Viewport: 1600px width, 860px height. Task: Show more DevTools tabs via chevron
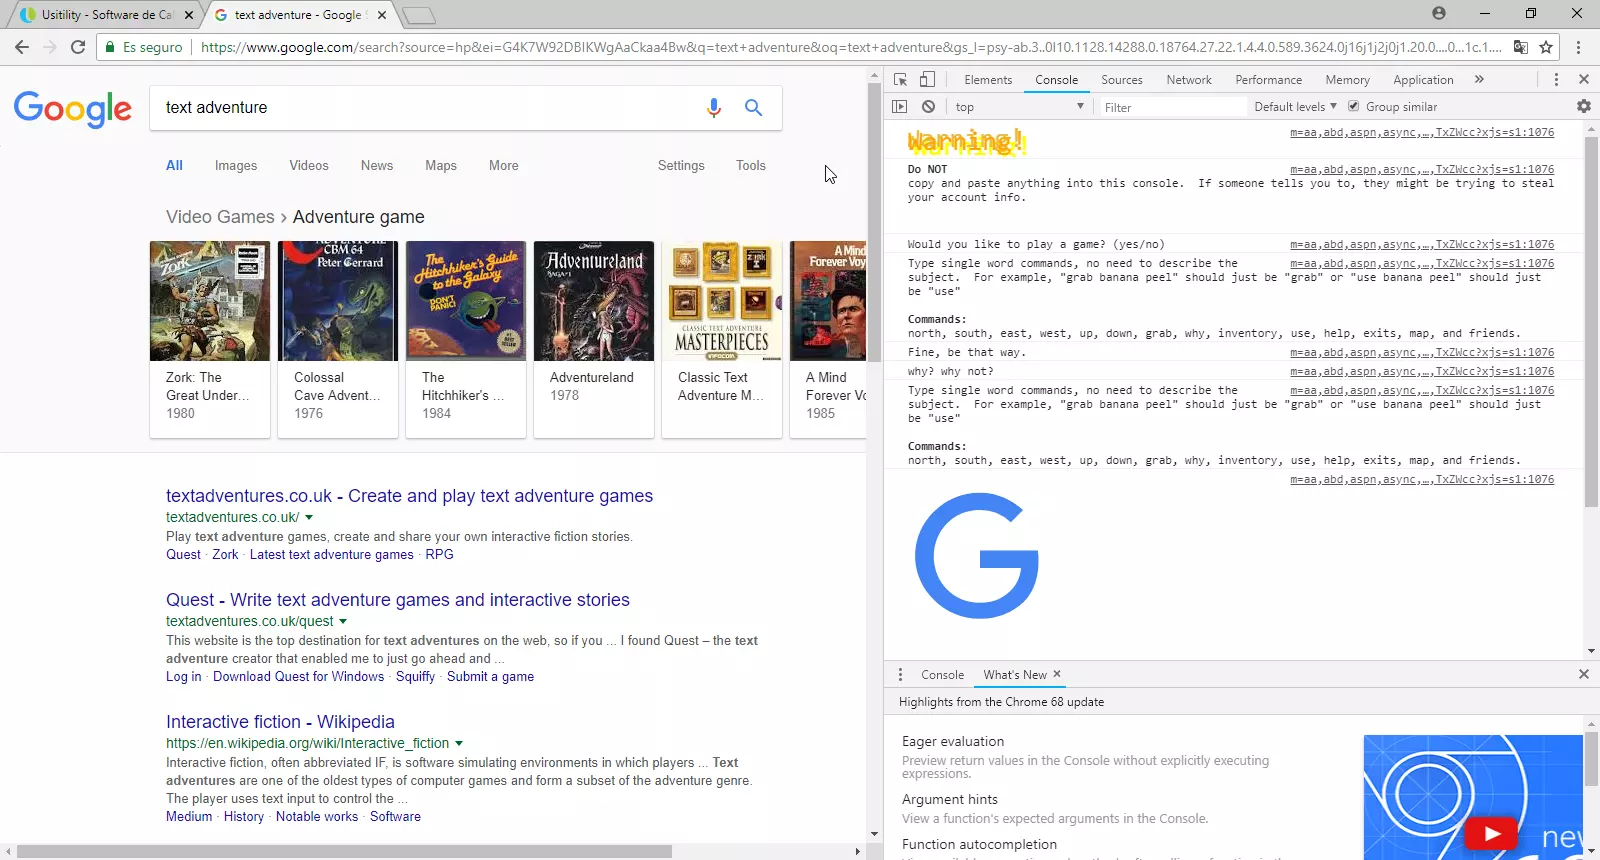1479,80
